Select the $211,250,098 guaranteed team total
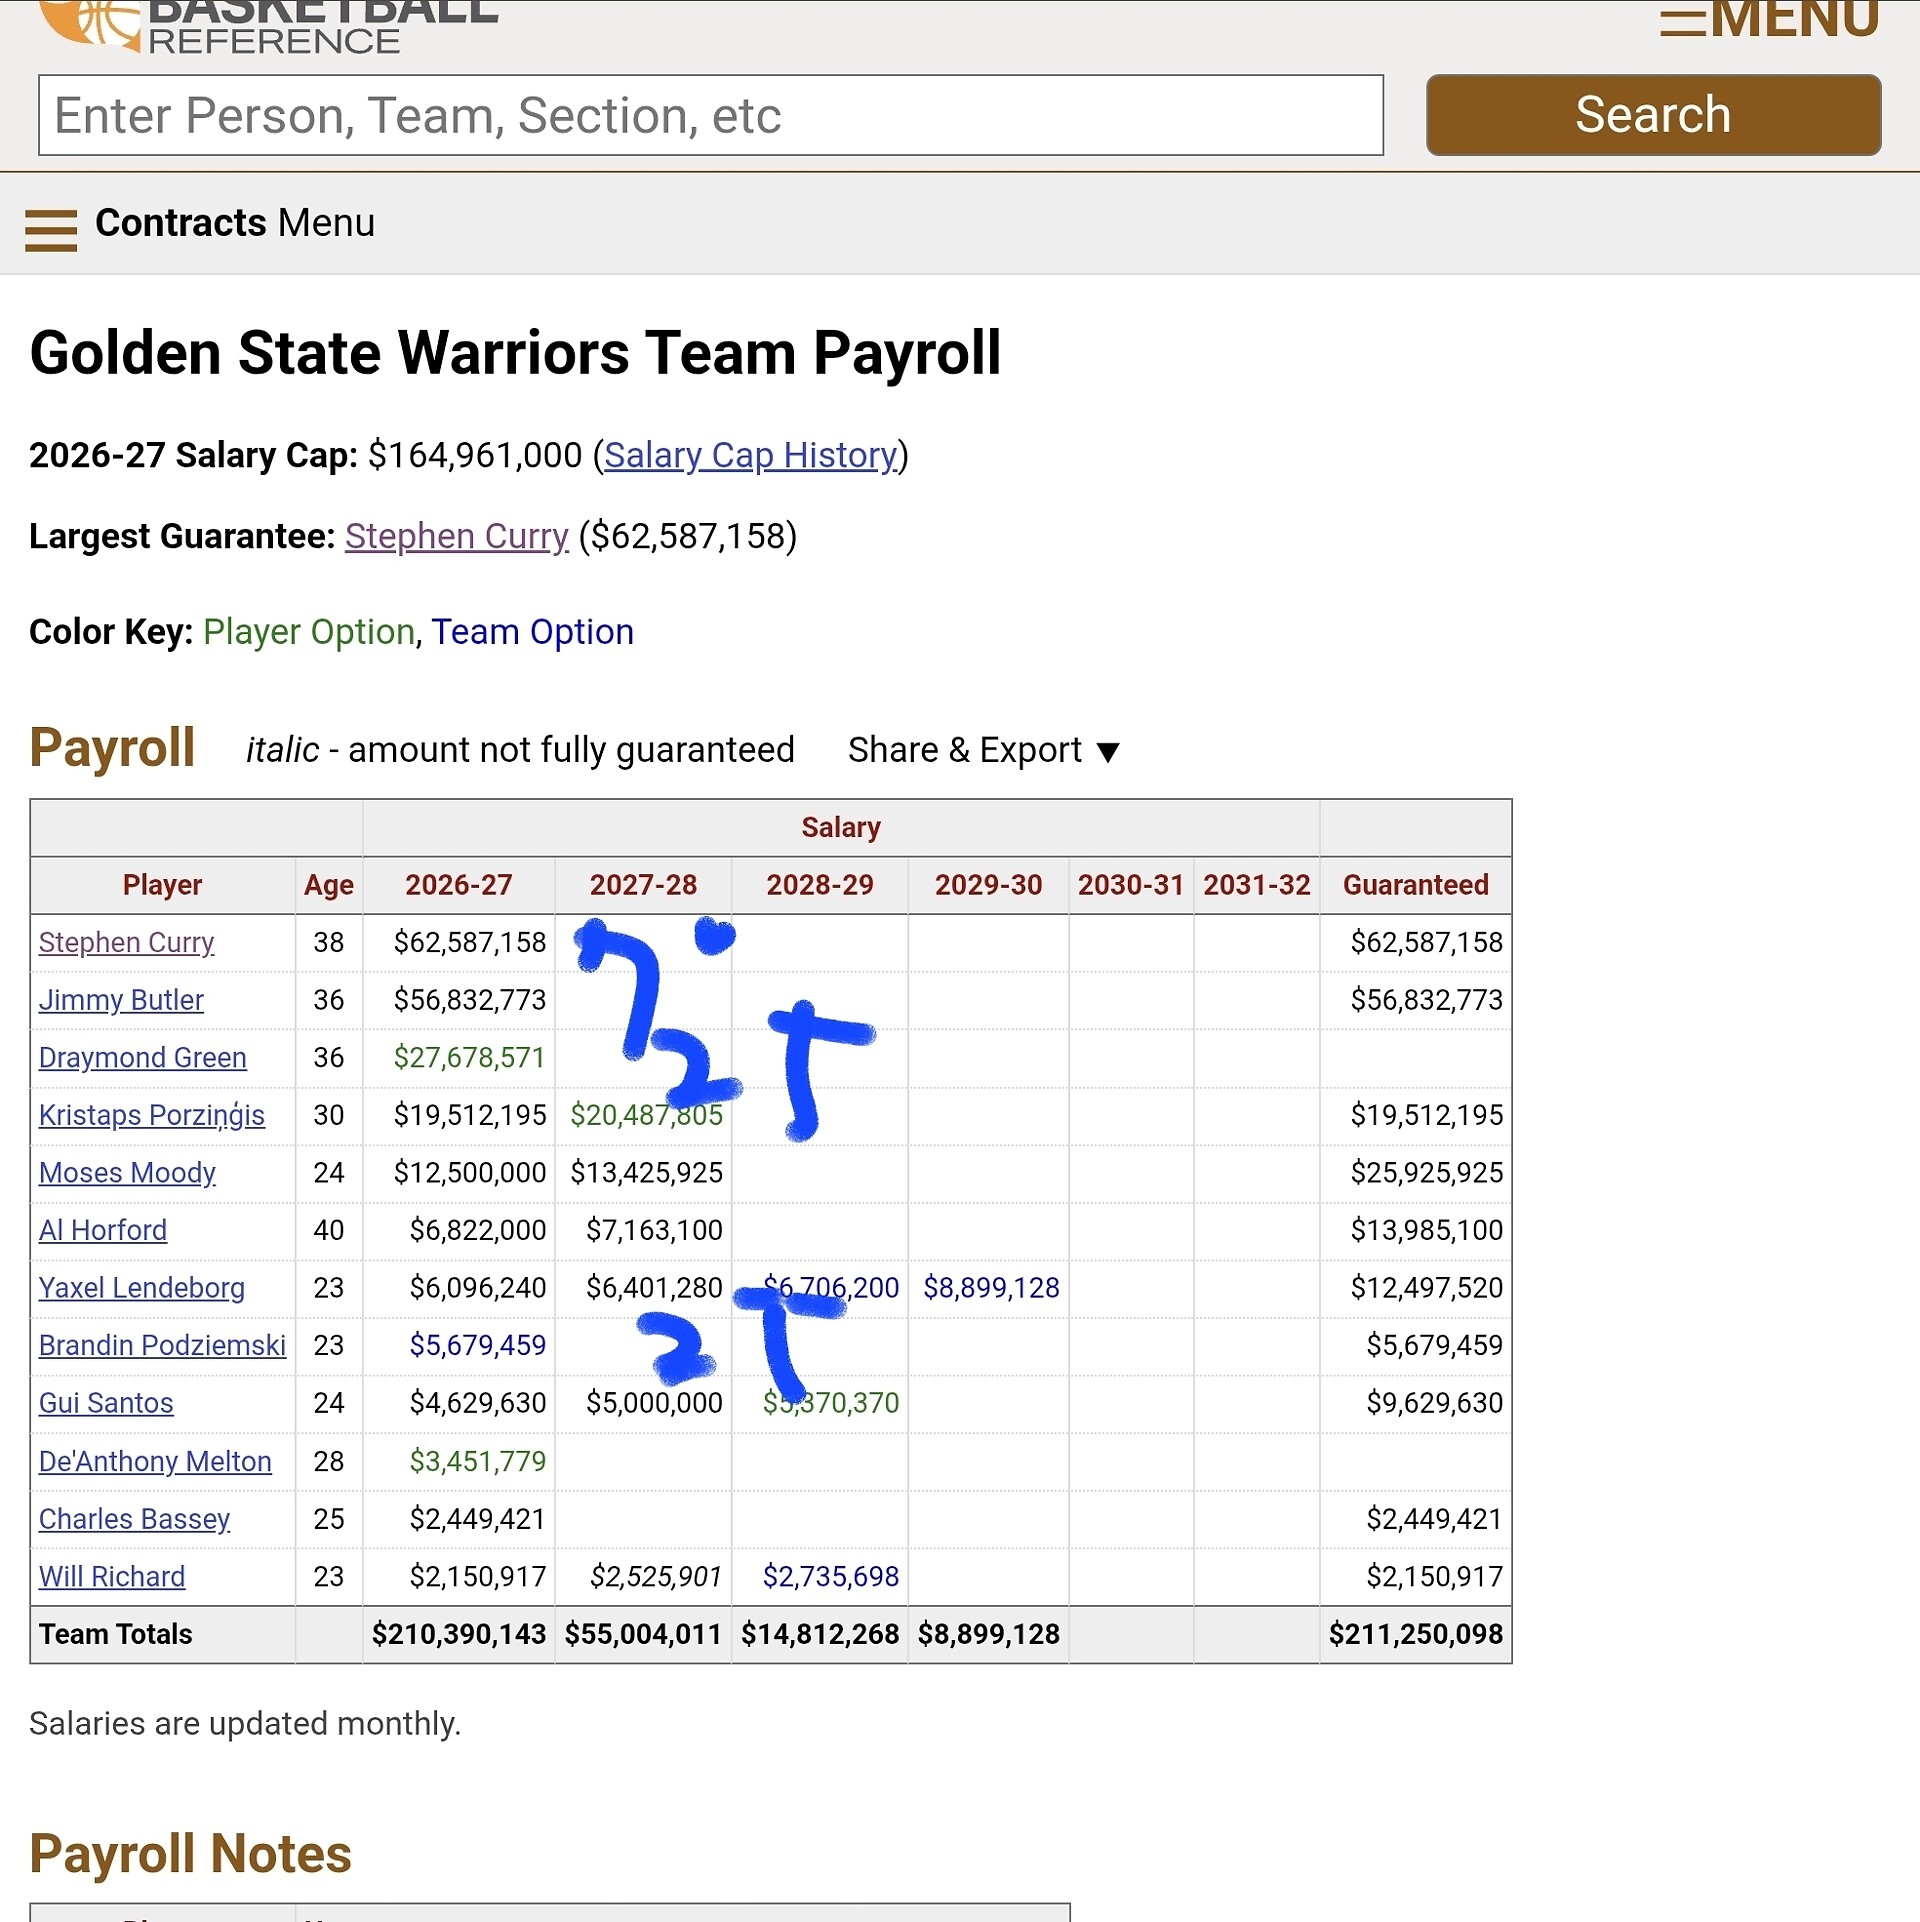1920x1922 pixels. tap(1416, 1634)
